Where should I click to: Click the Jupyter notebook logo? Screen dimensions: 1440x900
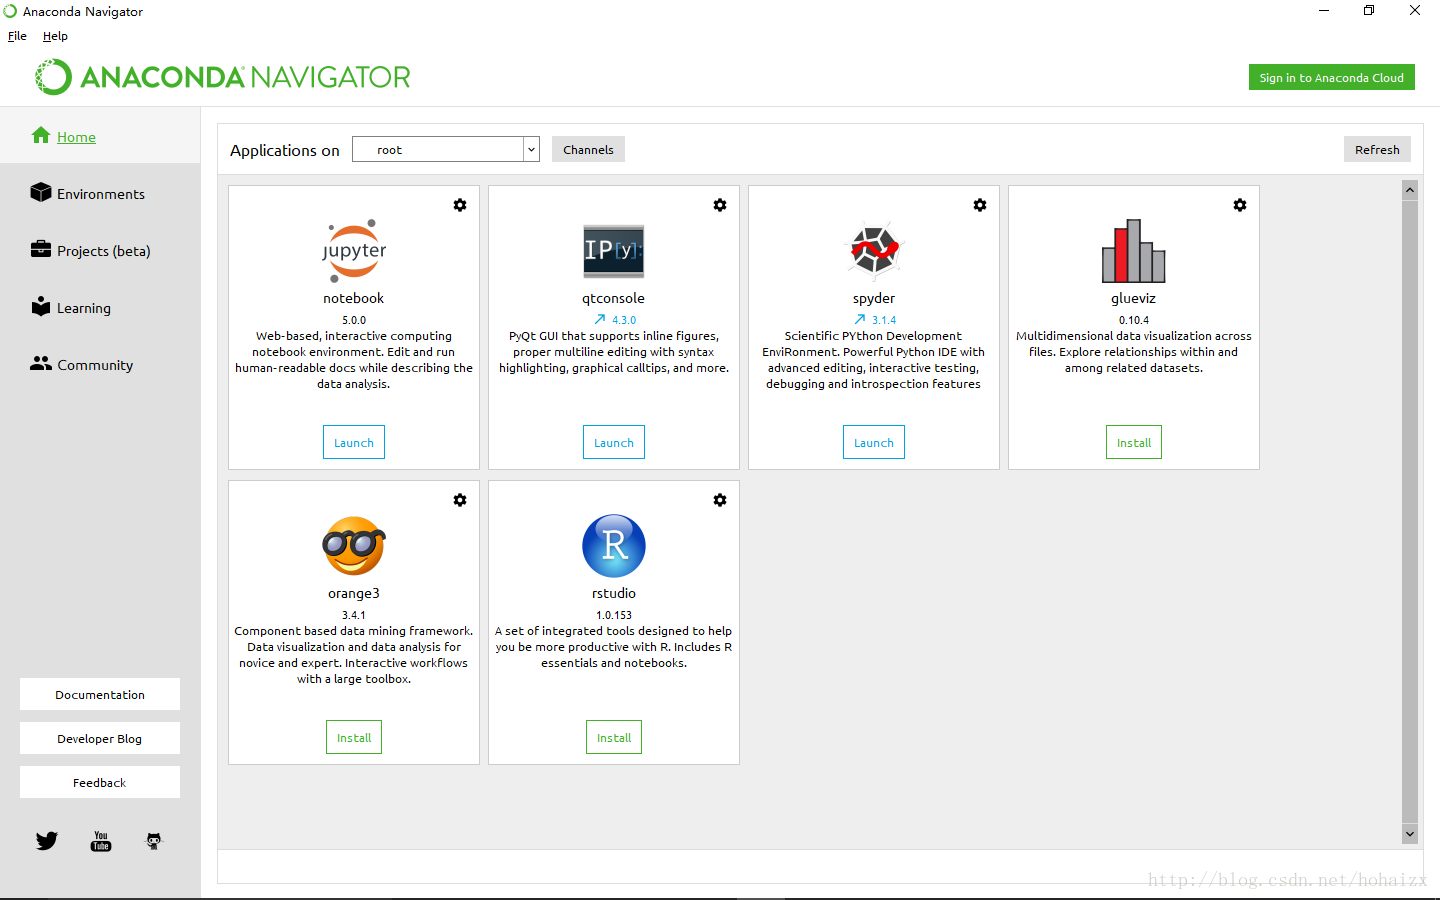pyautogui.click(x=354, y=250)
